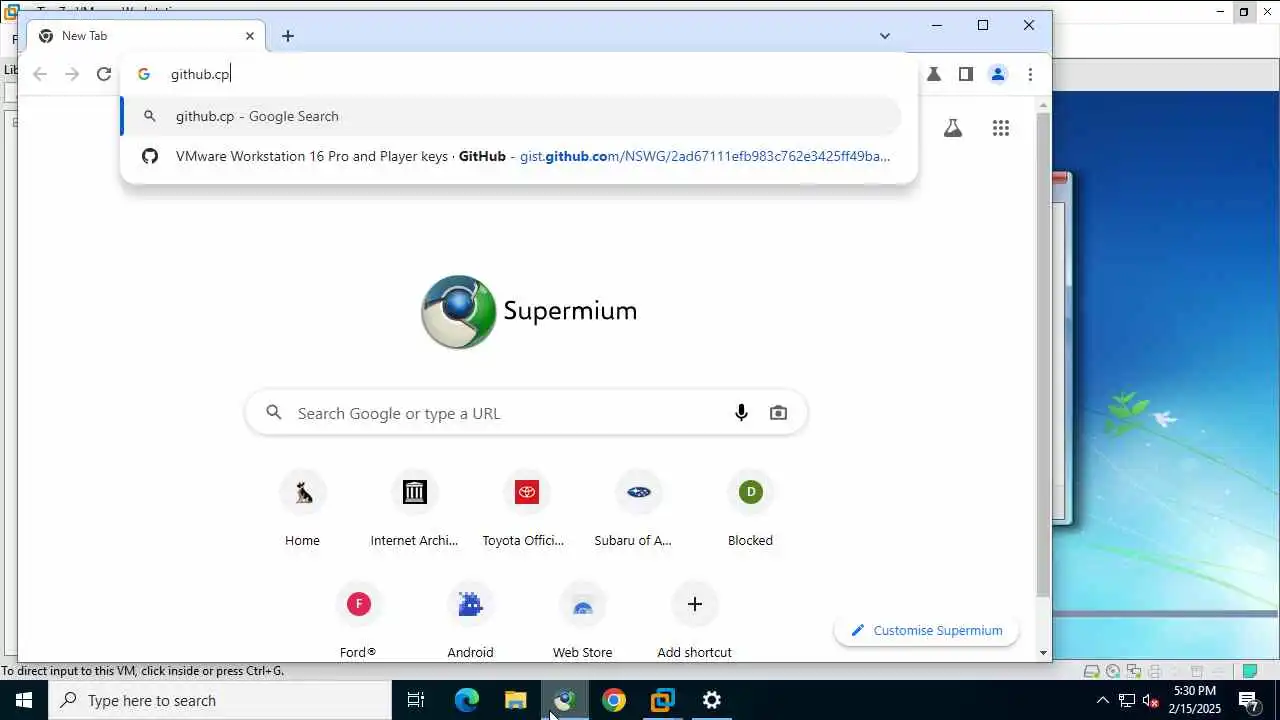Open the clock showing 5:30 PM
1280x720 pixels.
click(1195, 700)
